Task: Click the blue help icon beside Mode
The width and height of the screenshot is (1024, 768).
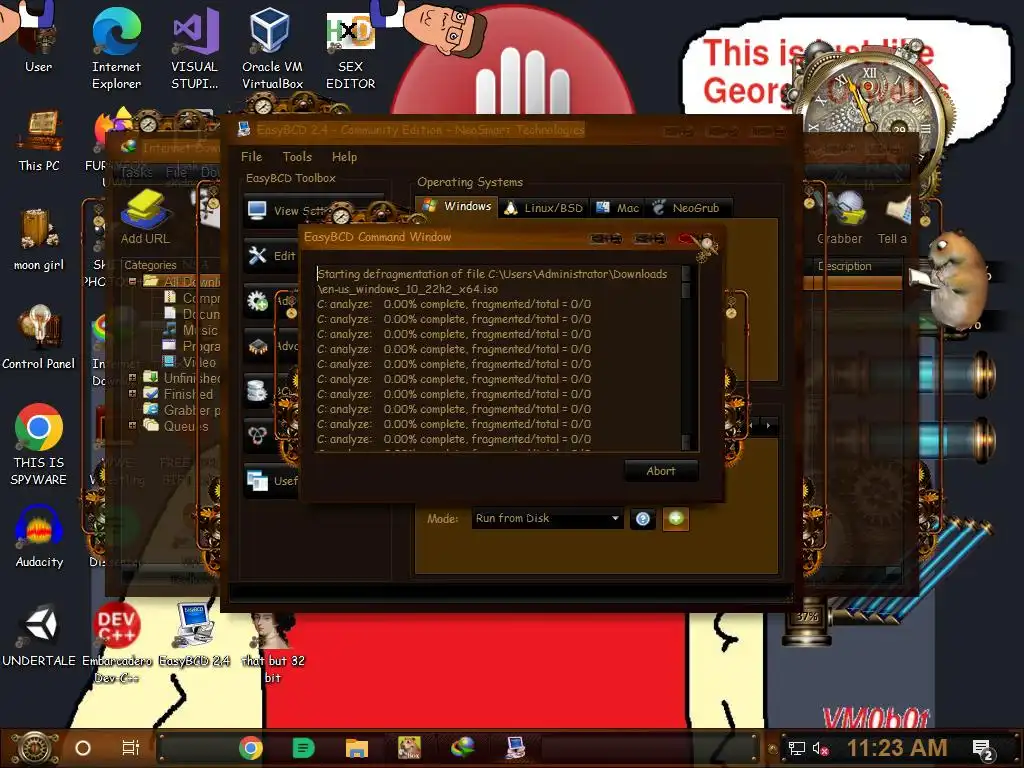Action: (643, 519)
